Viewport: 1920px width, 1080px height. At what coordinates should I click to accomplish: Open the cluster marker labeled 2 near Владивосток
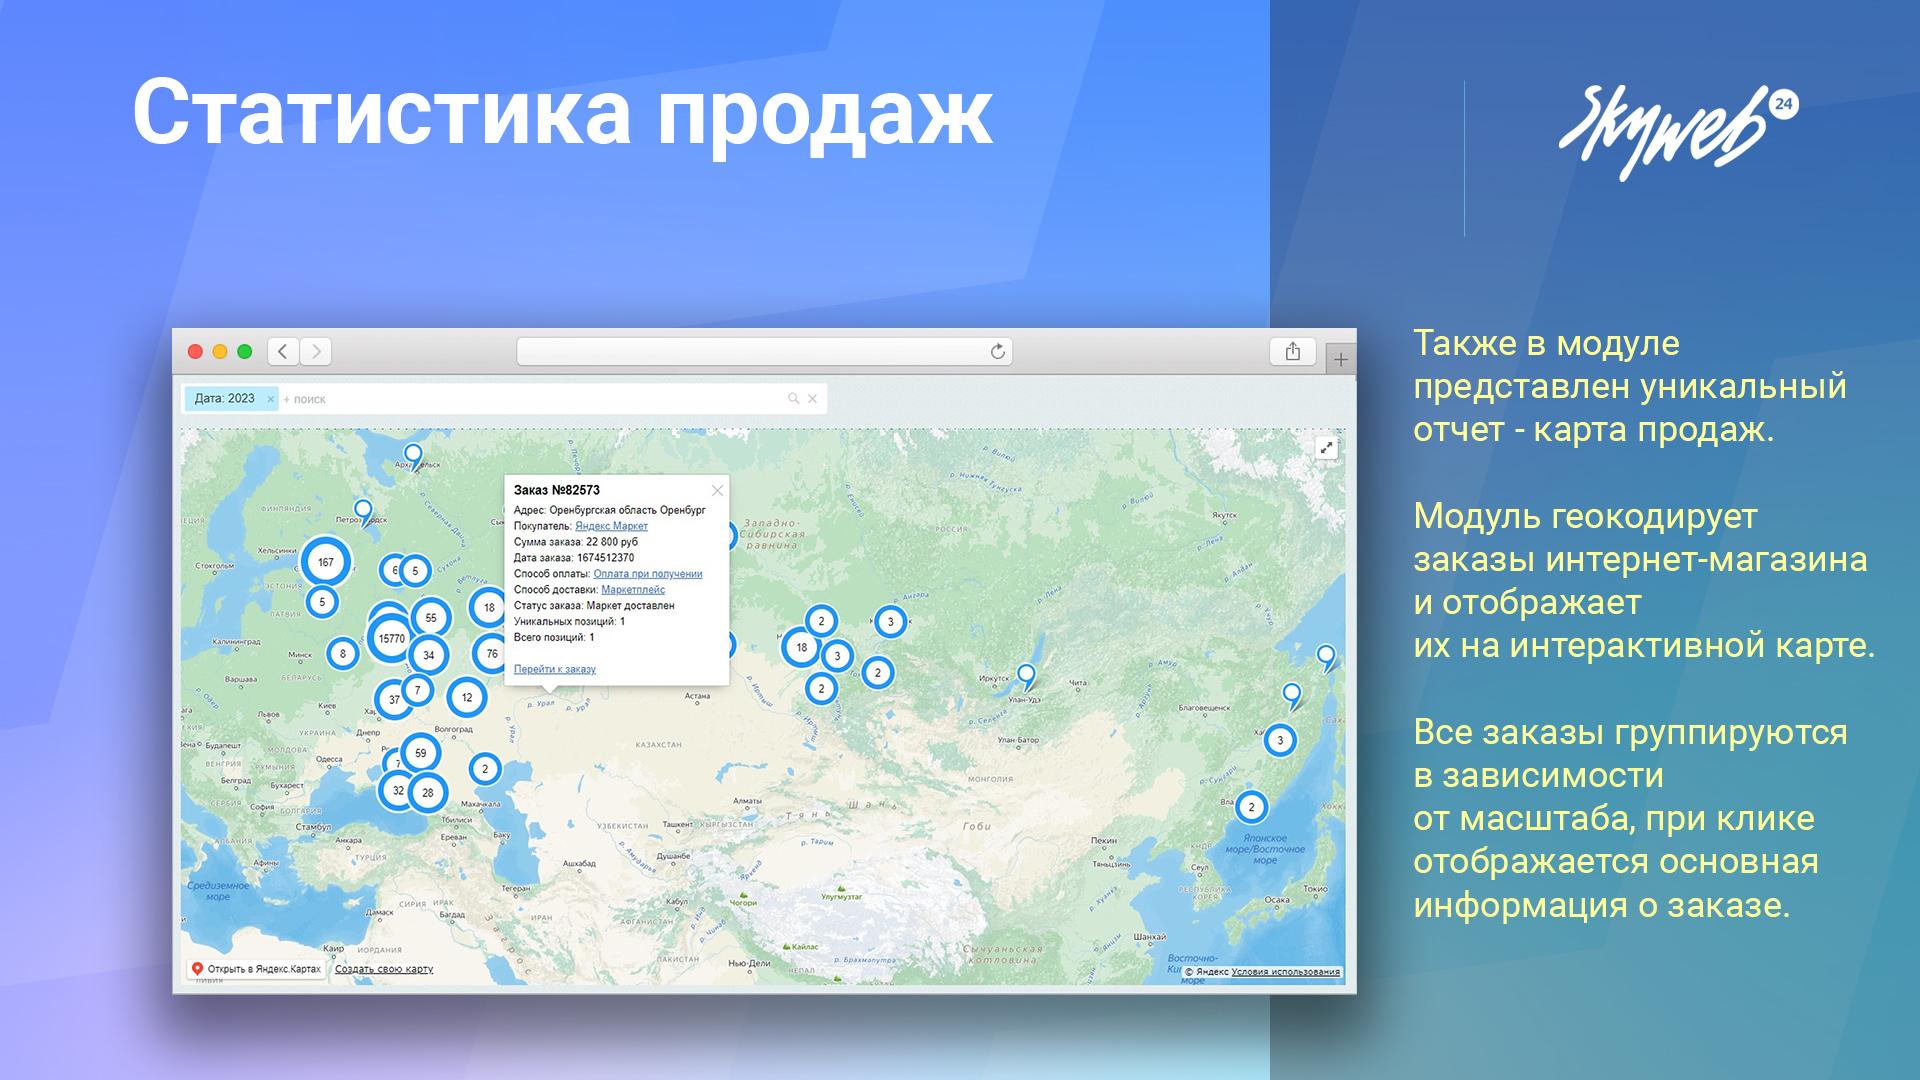(1251, 807)
